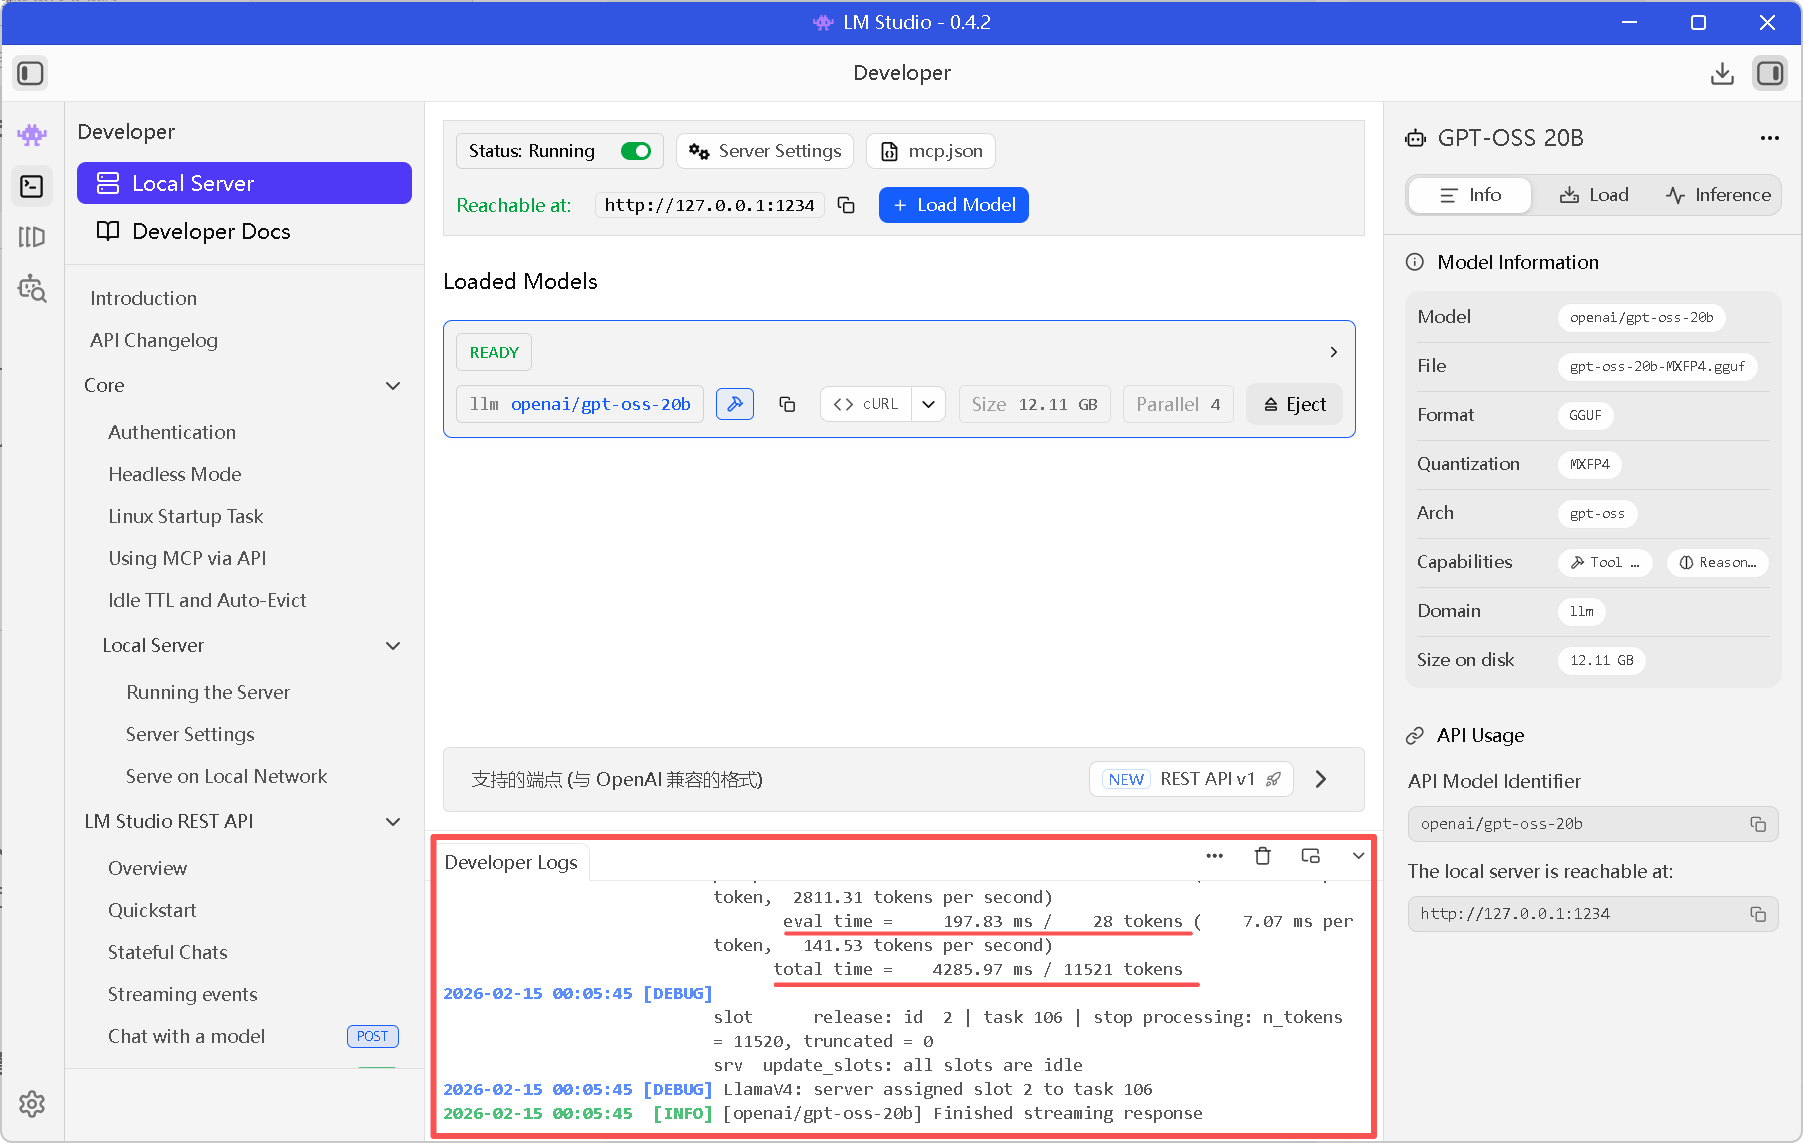Viewport: 1803px width, 1143px height.
Task: Toggle the left sidebar panel icon
Action: 30,73
